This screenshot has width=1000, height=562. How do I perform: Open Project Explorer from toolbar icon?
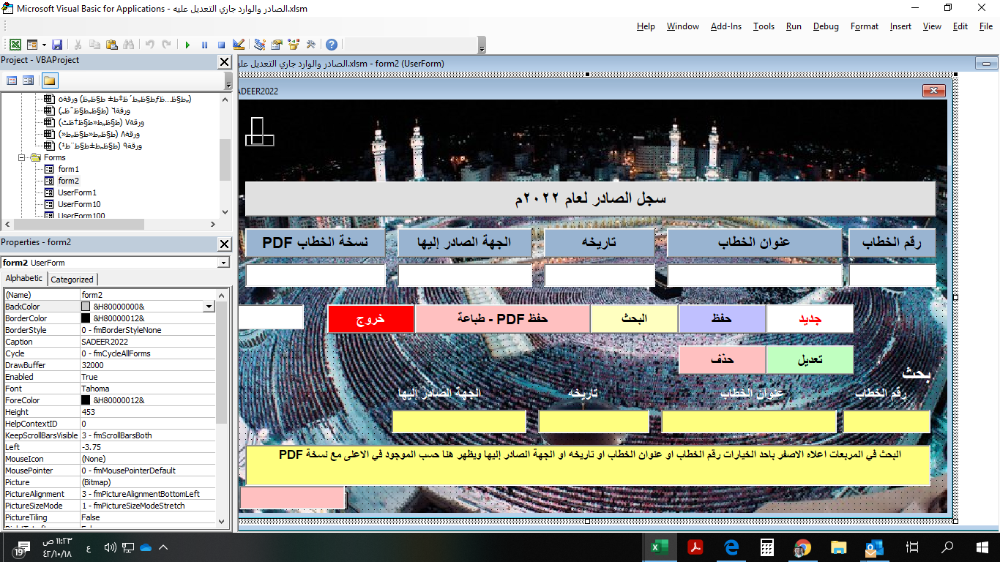[x=260, y=45]
